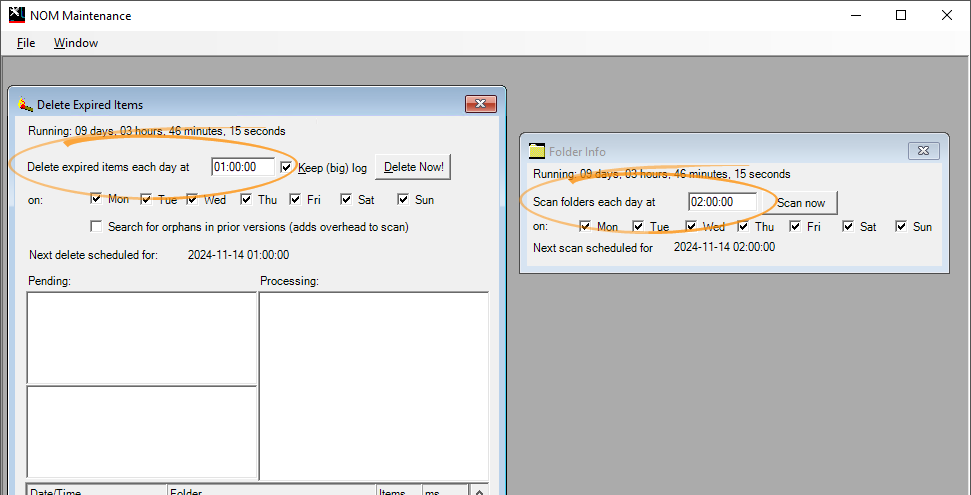Click inside the upper Pending list box
This screenshot has width=971, height=495.
coord(142,338)
